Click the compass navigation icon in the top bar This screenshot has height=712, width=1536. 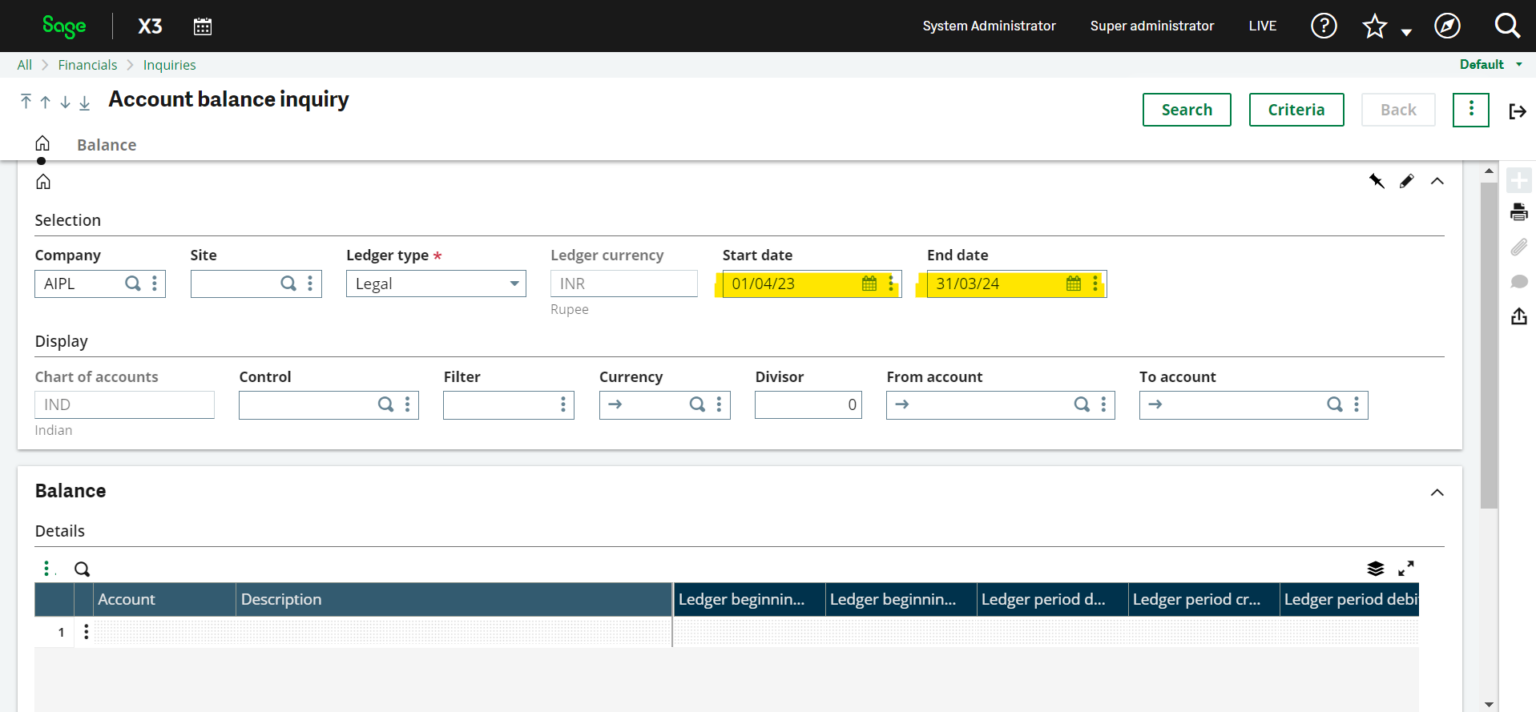1447,25
